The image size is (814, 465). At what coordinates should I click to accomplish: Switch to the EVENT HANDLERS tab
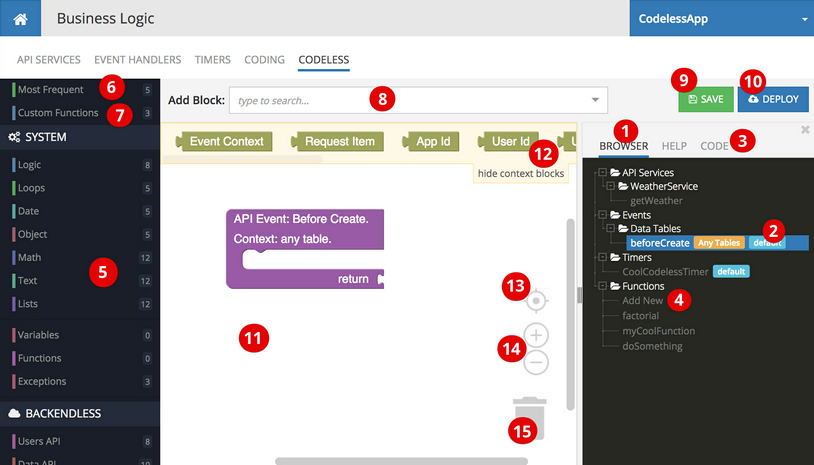(138, 60)
